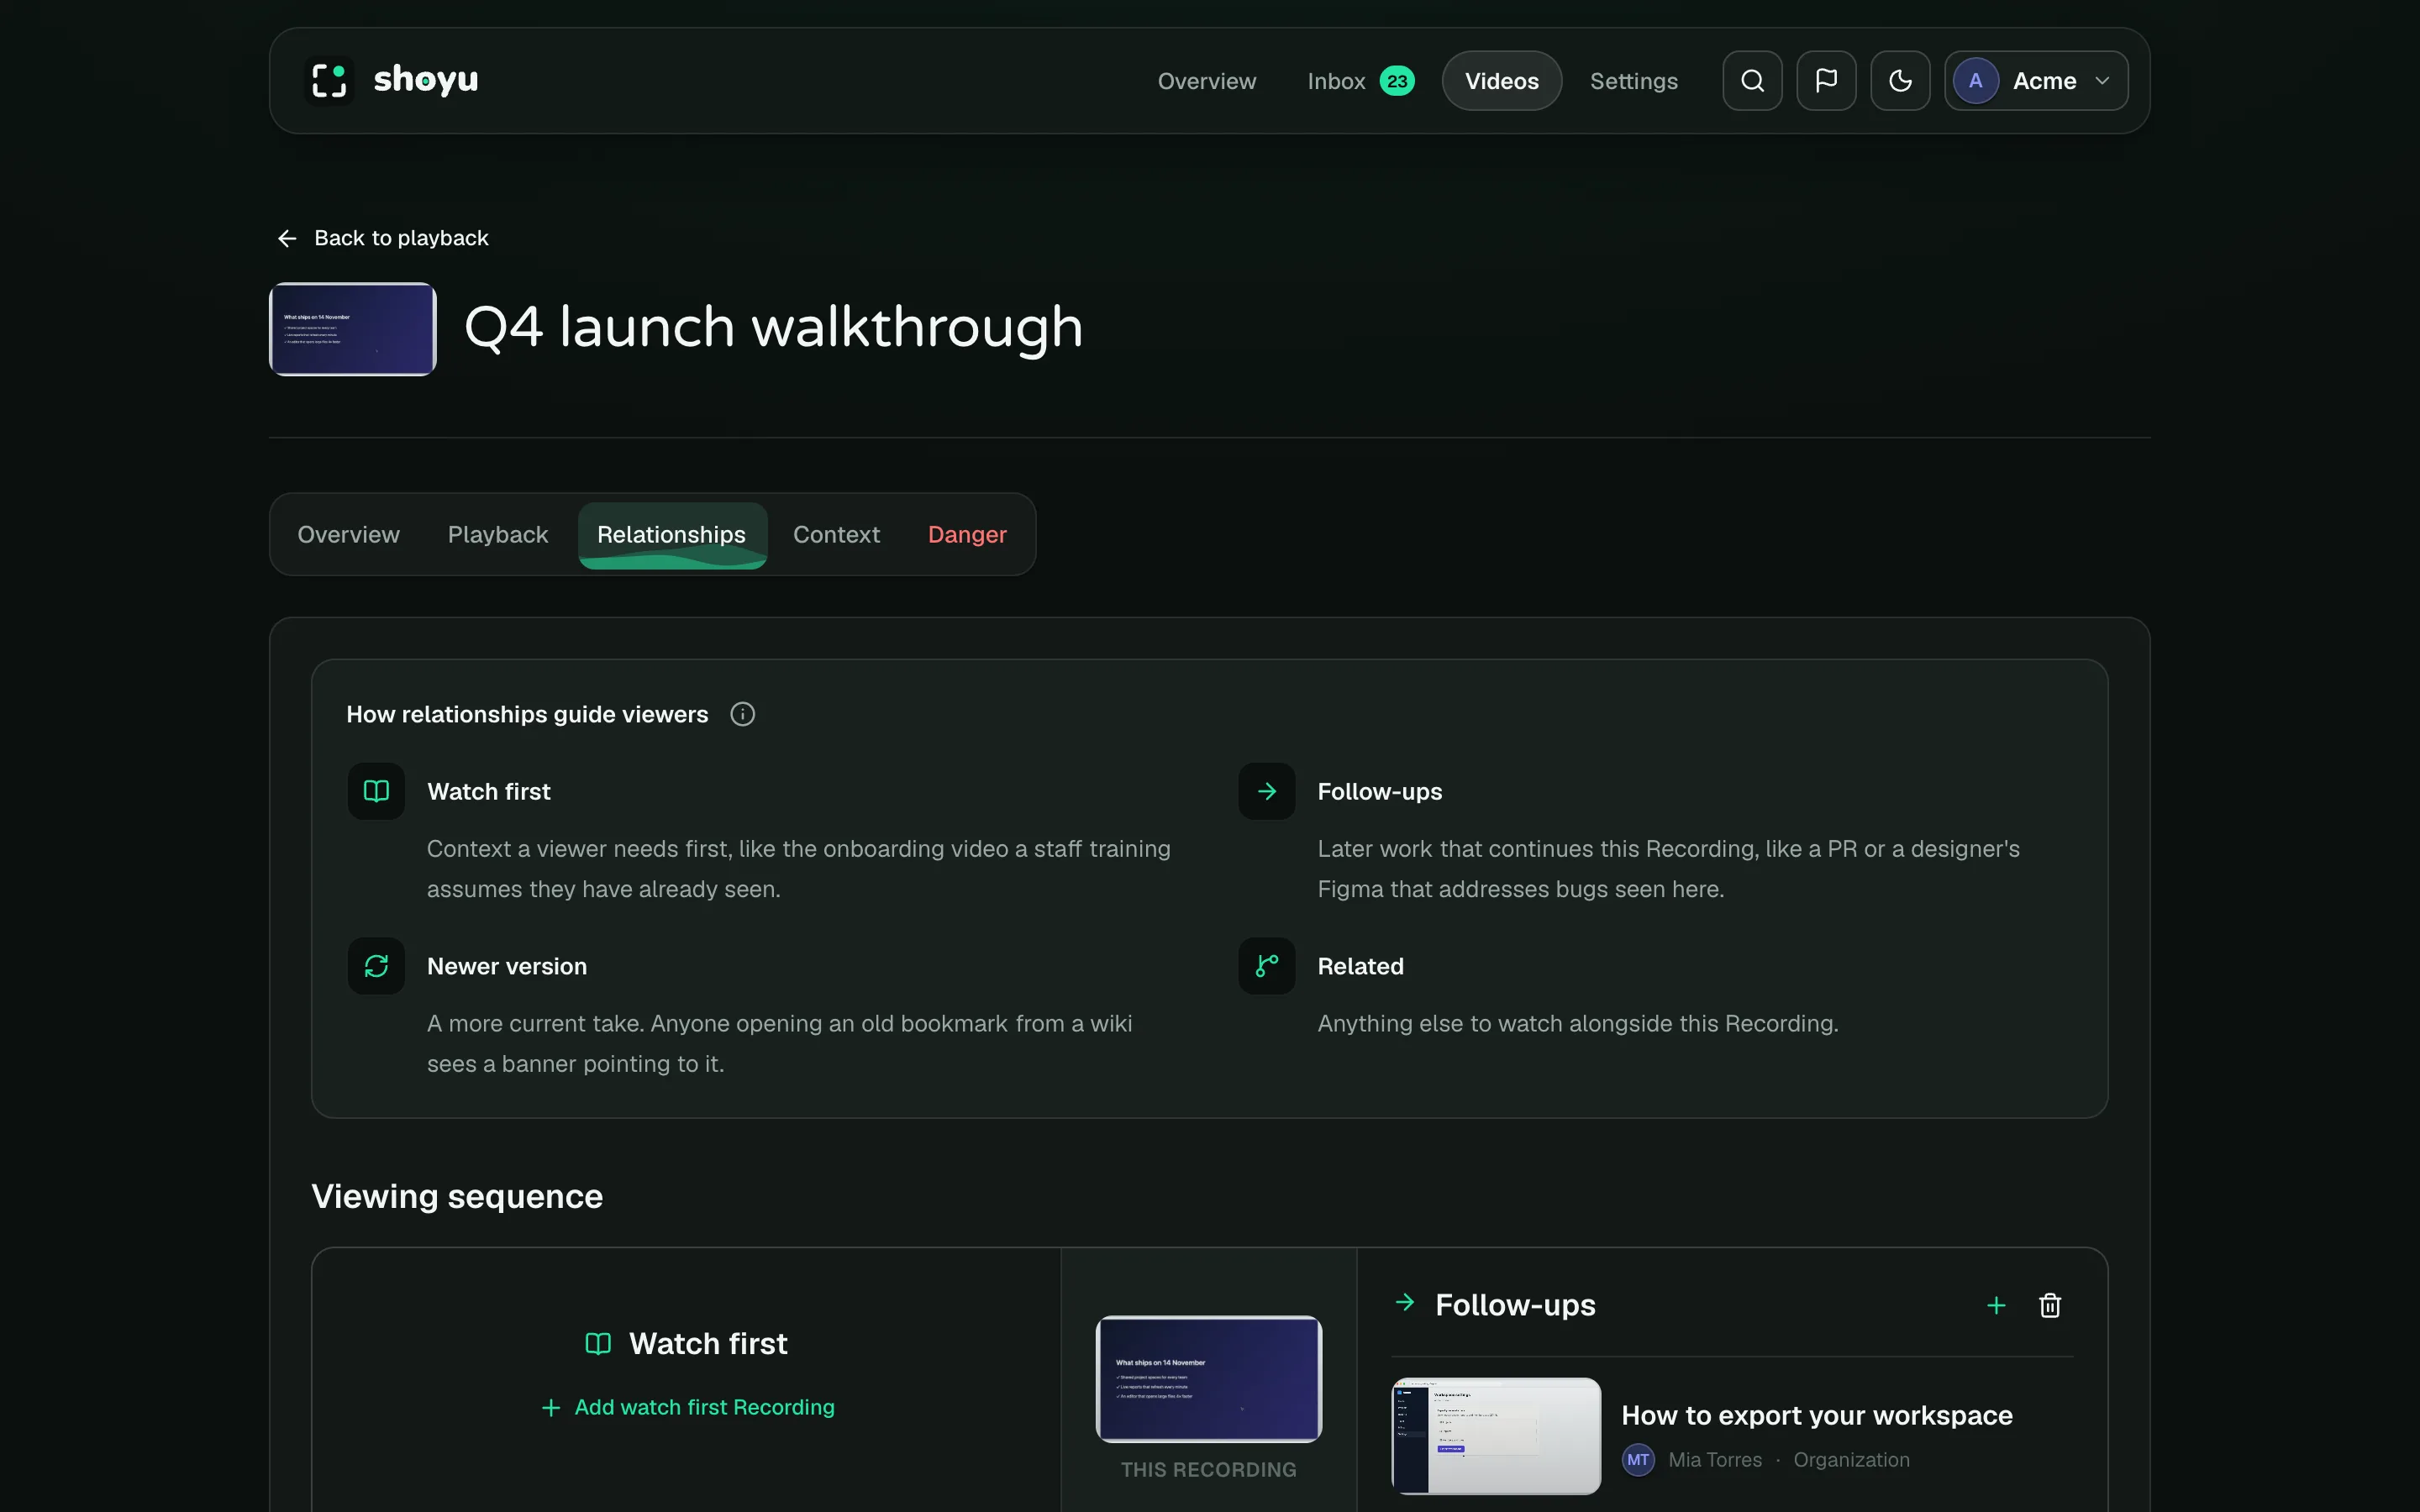Click the back arrow icon
Image resolution: width=2420 pixels, height=1512 pixels.
287,238
